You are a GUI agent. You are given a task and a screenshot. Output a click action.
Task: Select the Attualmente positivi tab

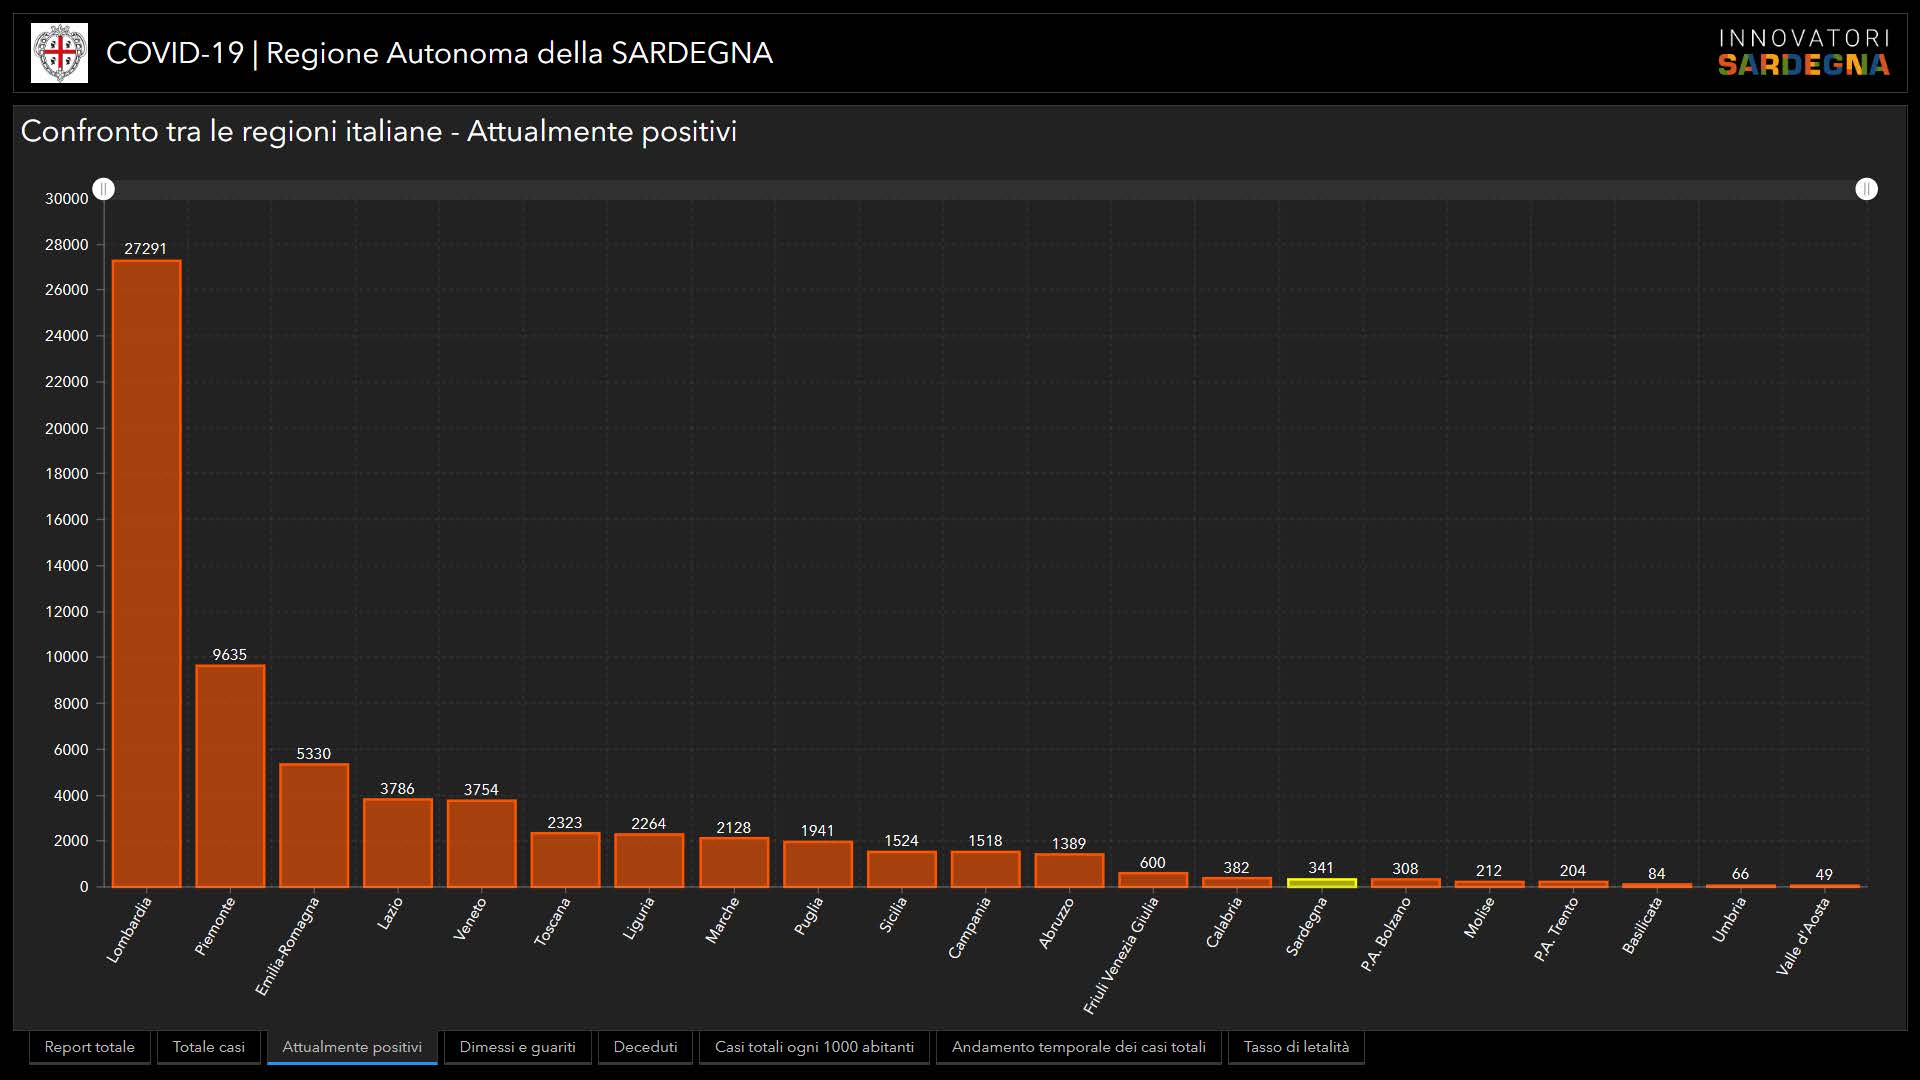(x=352, y=1047)
